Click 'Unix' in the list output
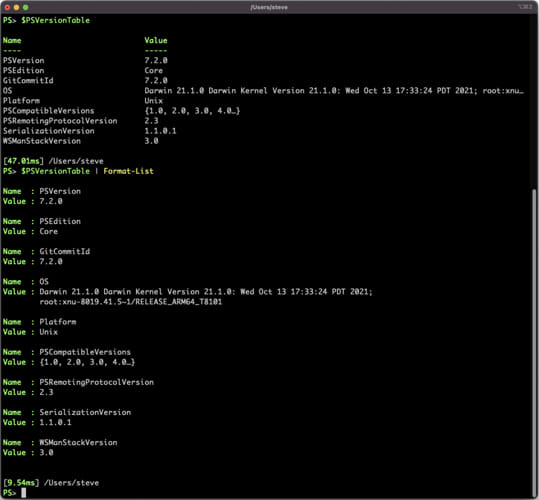 click(x=48, y=332)
